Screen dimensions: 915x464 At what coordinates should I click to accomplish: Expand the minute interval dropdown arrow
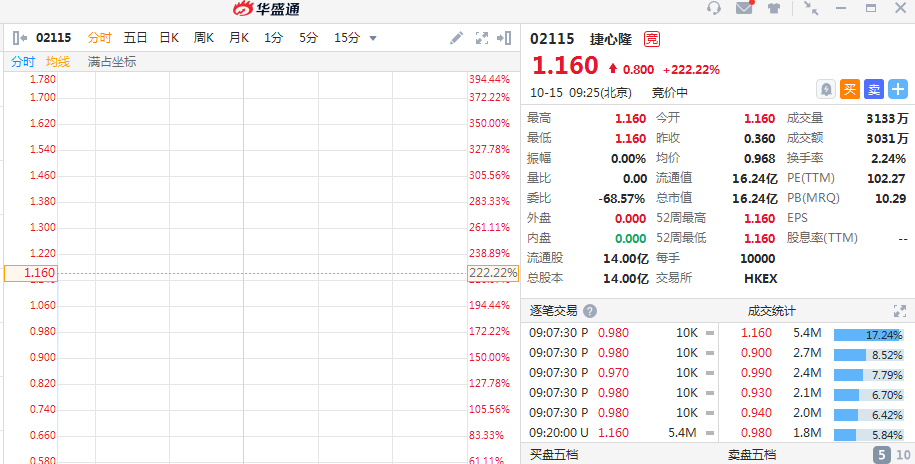point(373,39)
